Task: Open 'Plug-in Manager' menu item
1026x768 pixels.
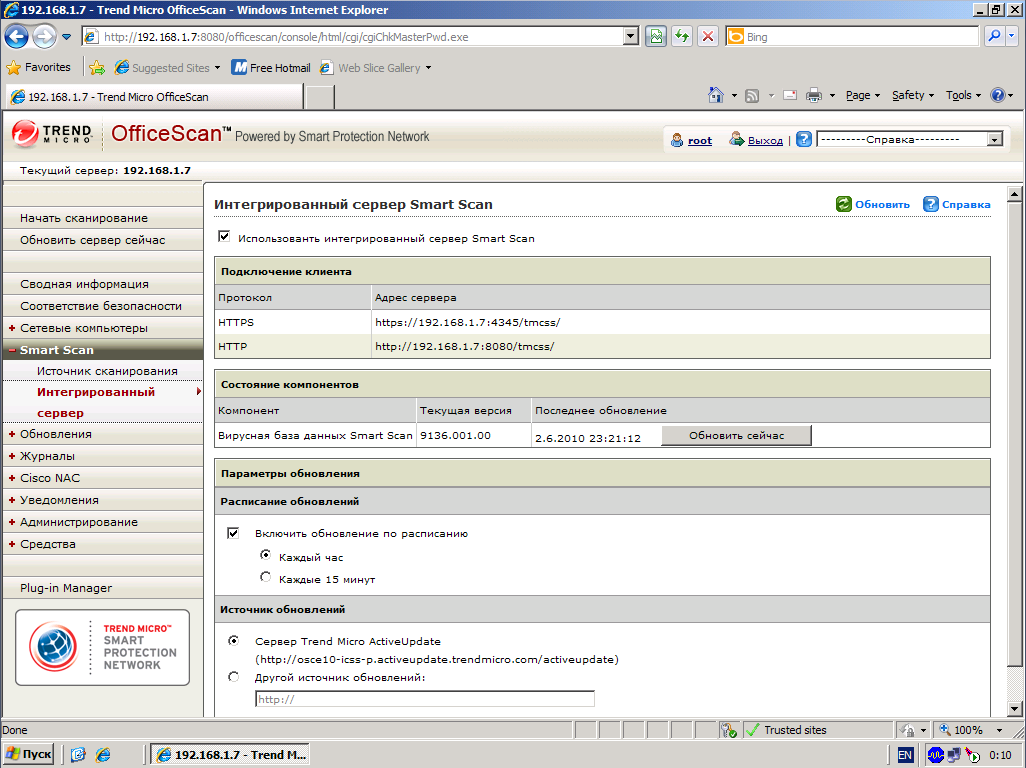Action: click(103, 588)
